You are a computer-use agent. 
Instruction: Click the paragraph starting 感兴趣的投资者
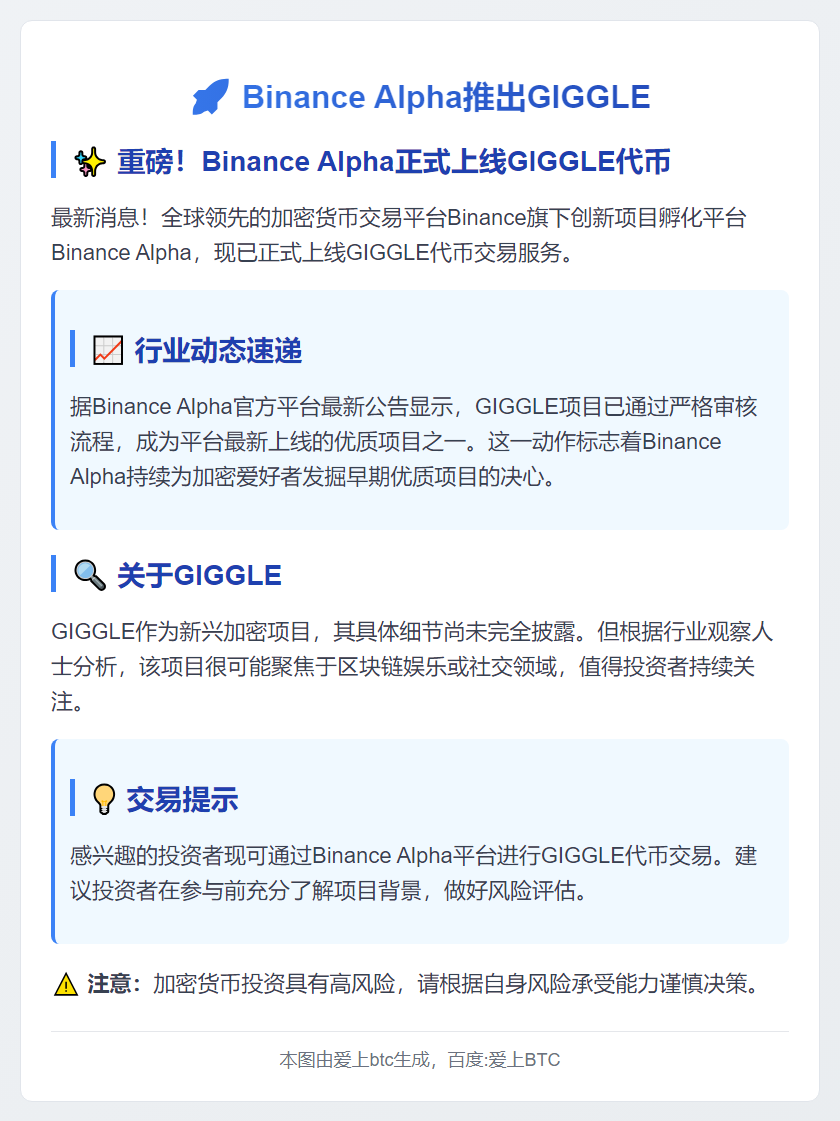413,873
